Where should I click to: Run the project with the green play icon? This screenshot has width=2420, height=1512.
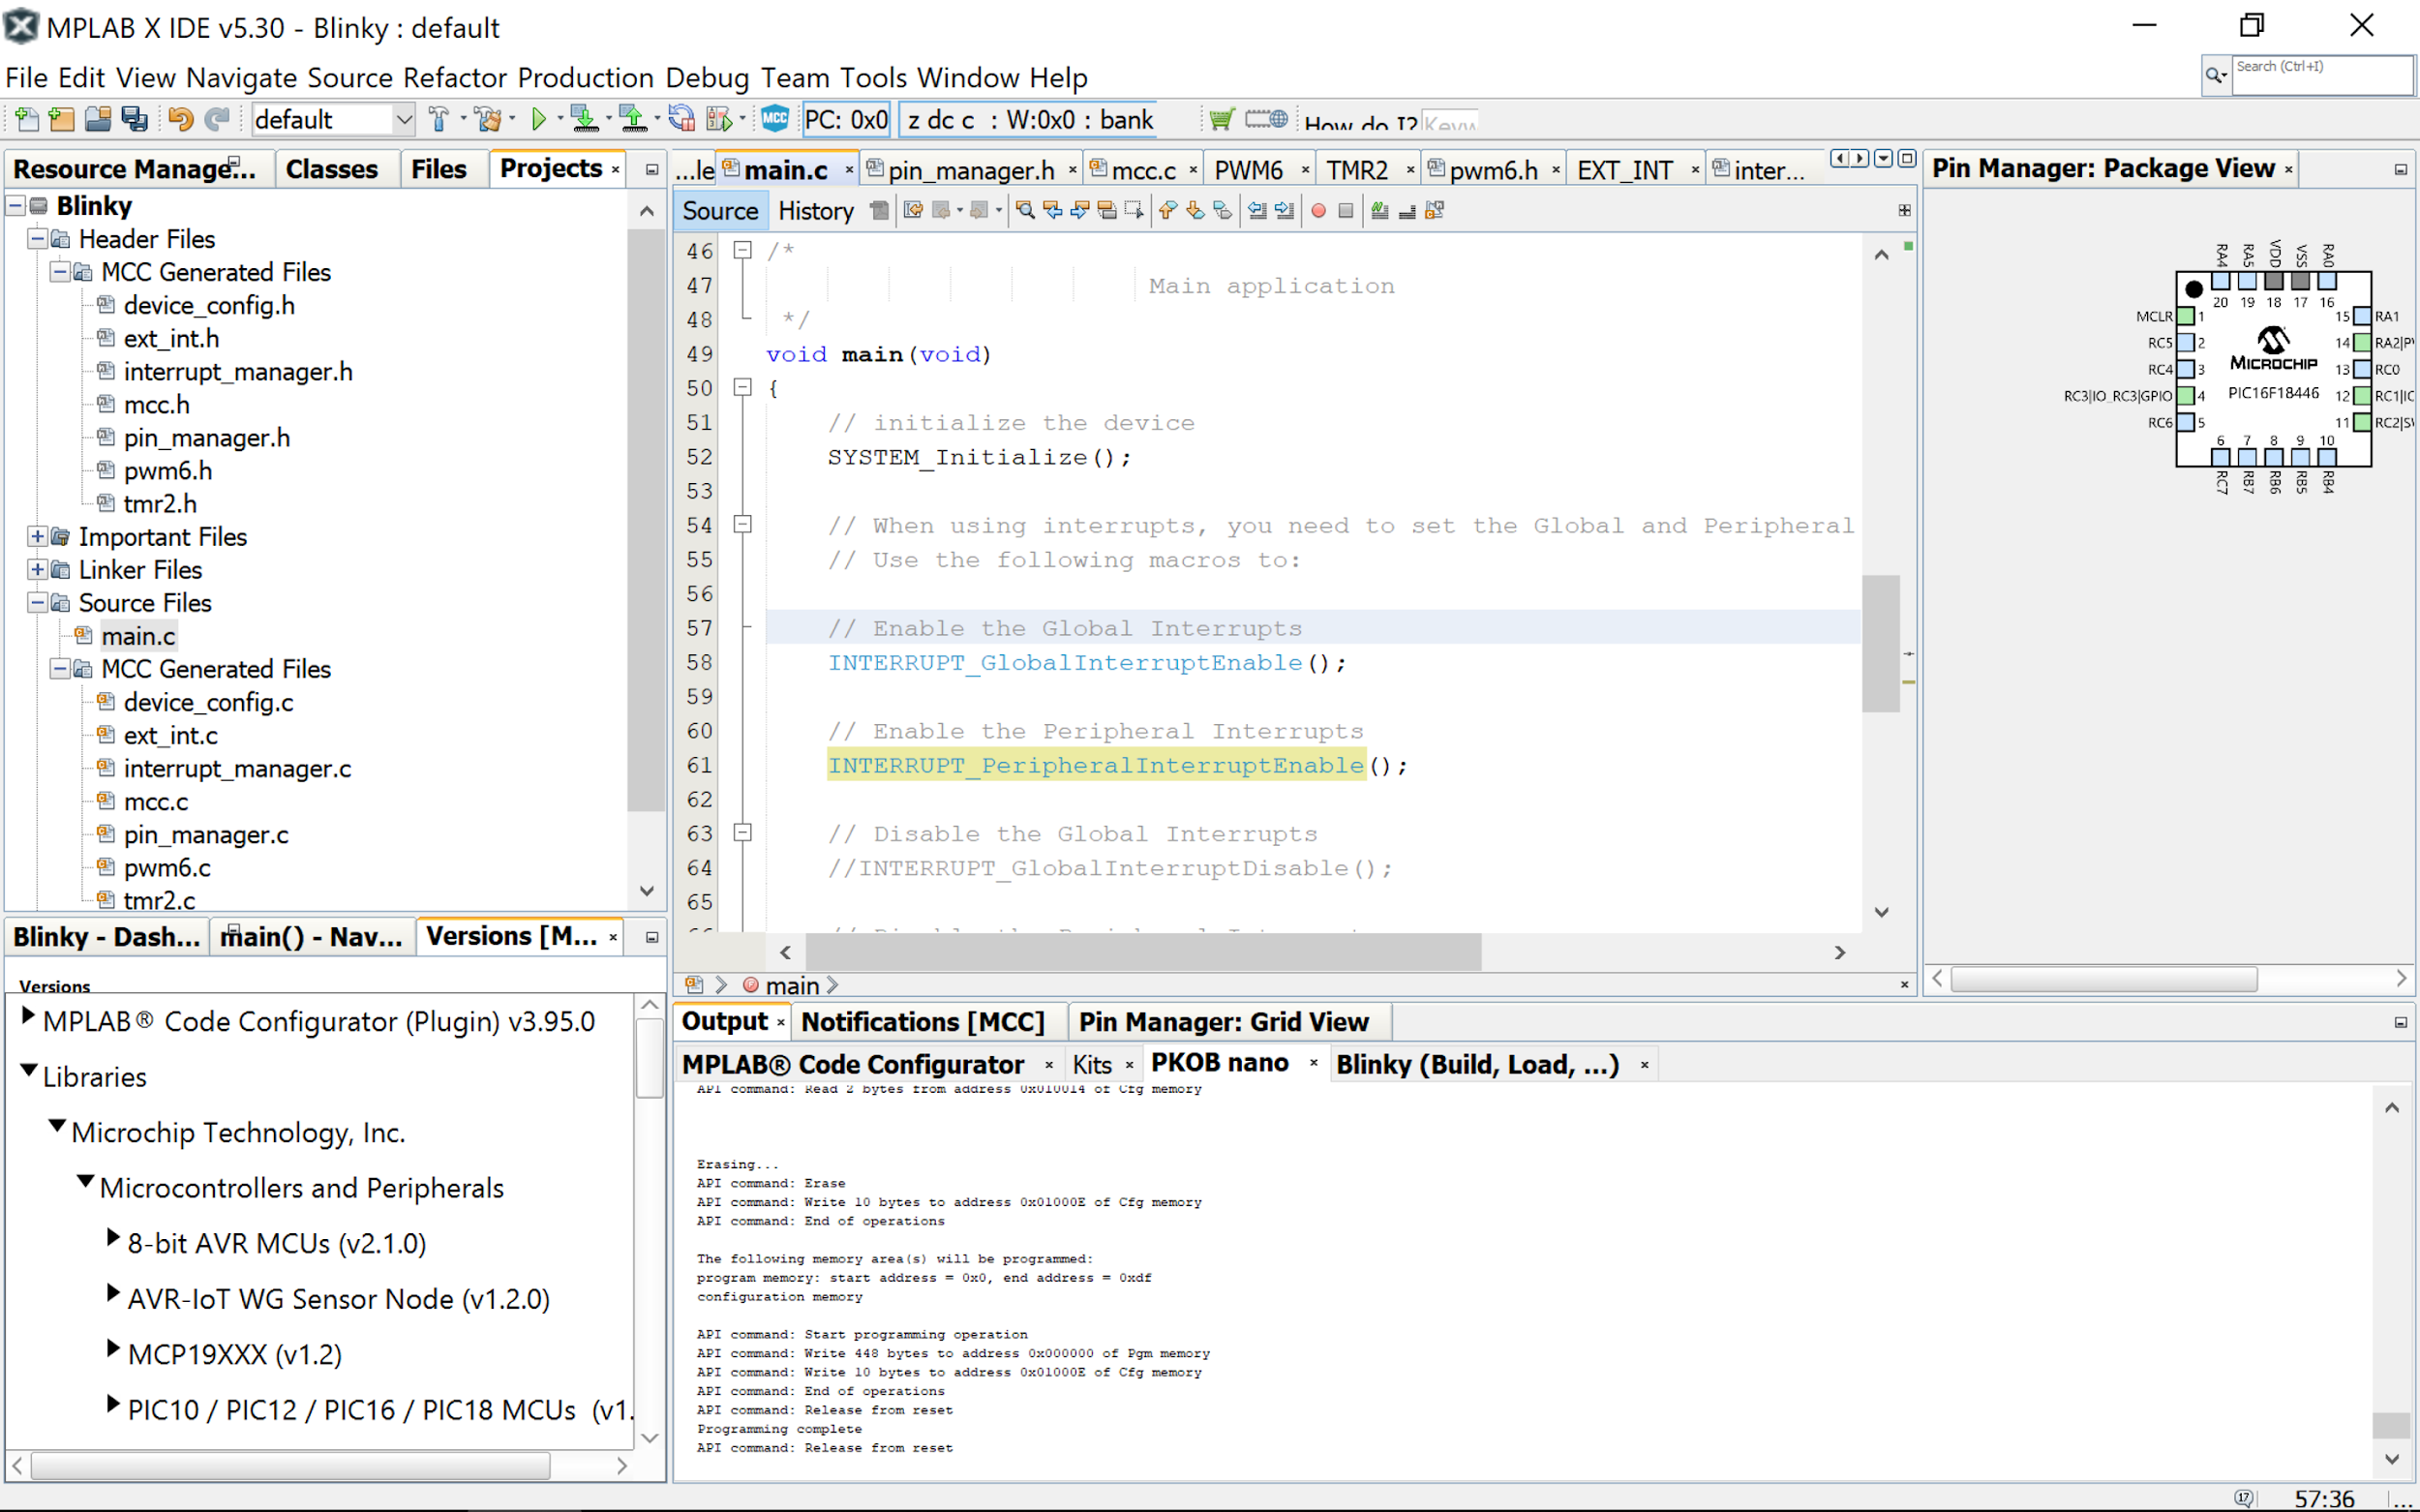(x=539, y=120)
